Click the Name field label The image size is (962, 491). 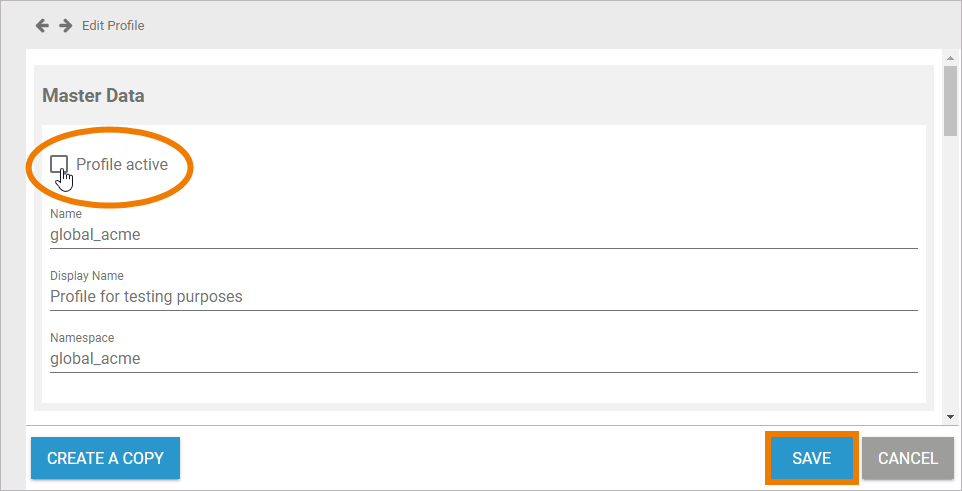click(x=66, y=214)
